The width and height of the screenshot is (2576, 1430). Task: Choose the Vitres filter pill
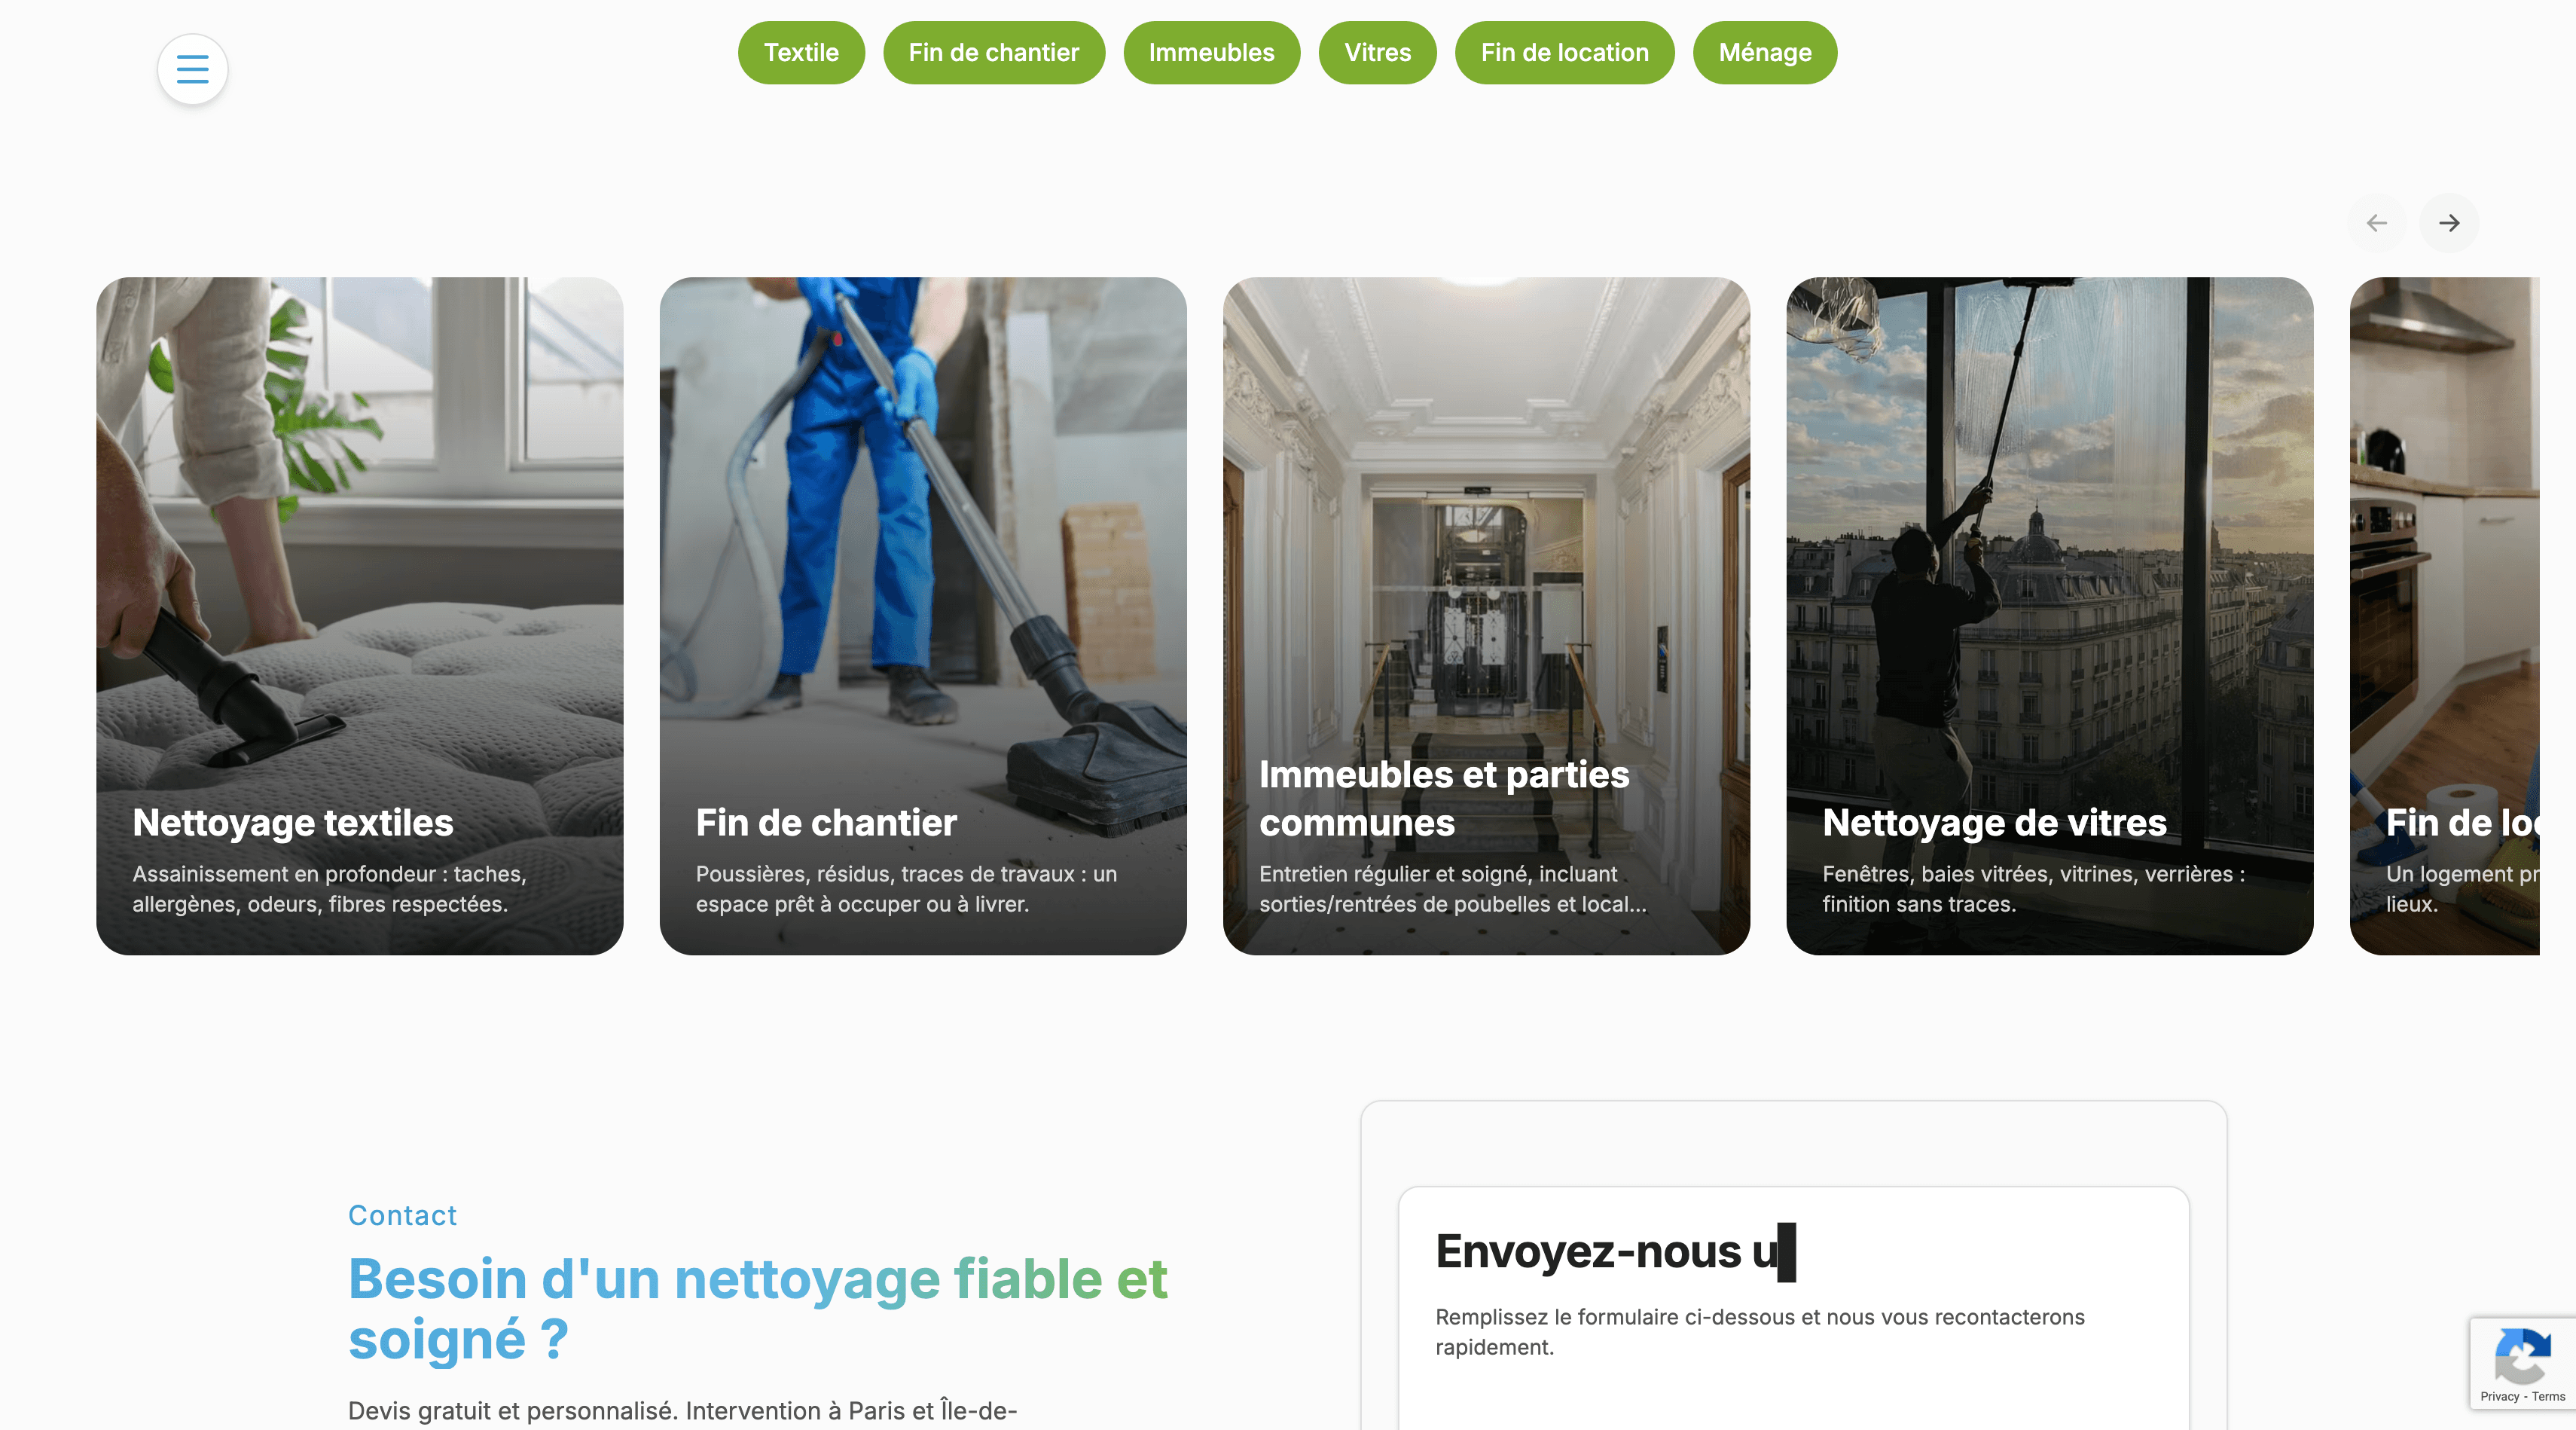click(1377, 52)
